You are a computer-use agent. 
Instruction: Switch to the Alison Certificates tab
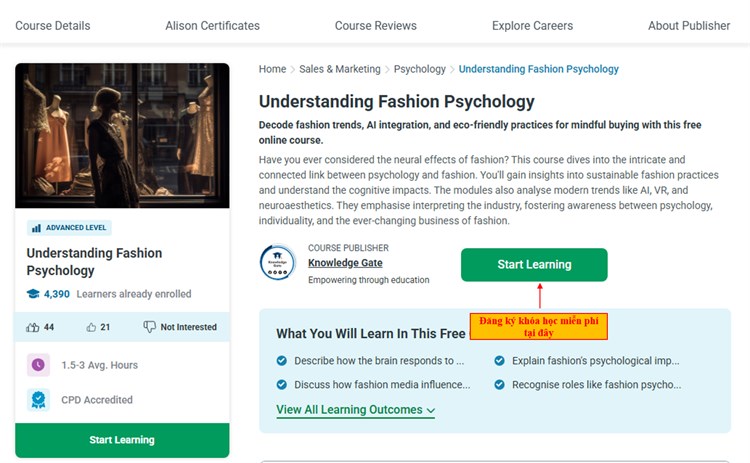212,25
